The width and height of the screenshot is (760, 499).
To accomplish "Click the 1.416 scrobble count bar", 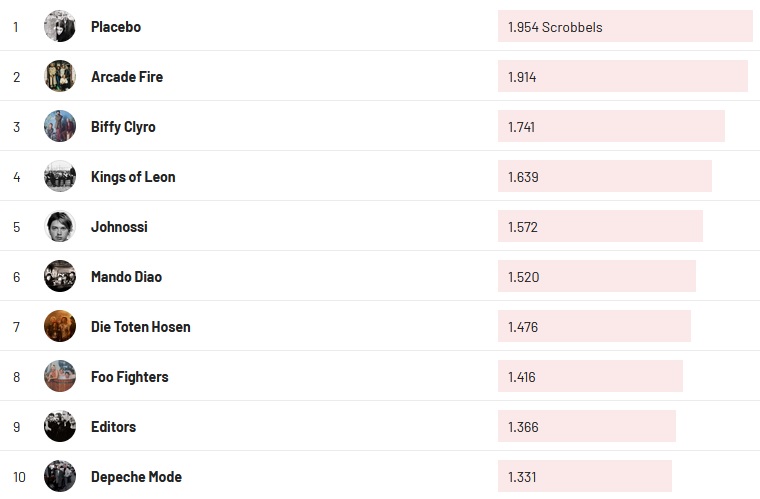I will 590,377.
